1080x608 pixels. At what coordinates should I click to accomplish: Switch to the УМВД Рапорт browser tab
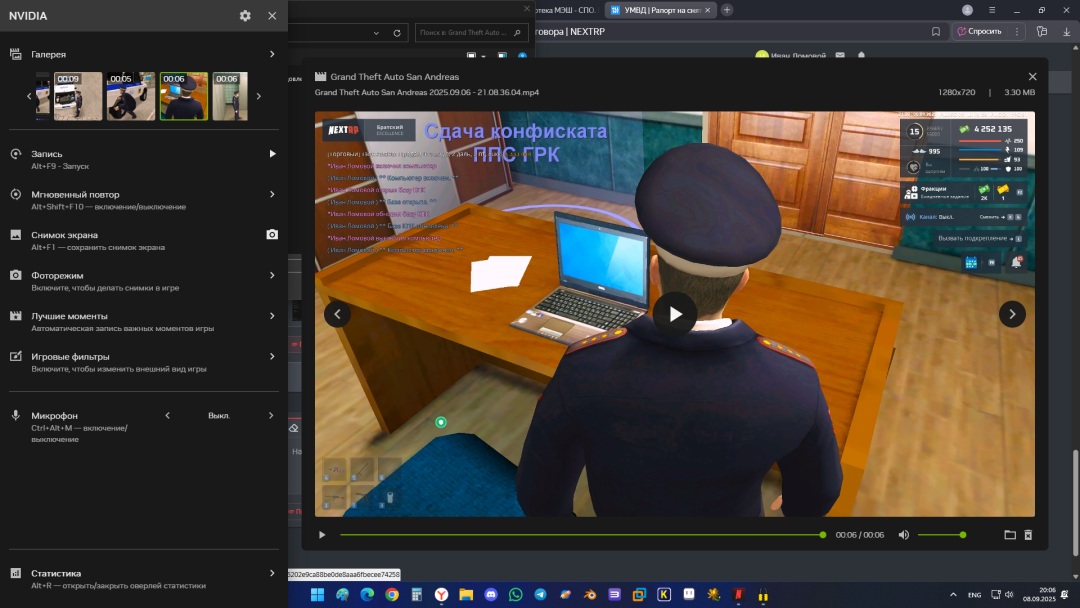point(661,10)
